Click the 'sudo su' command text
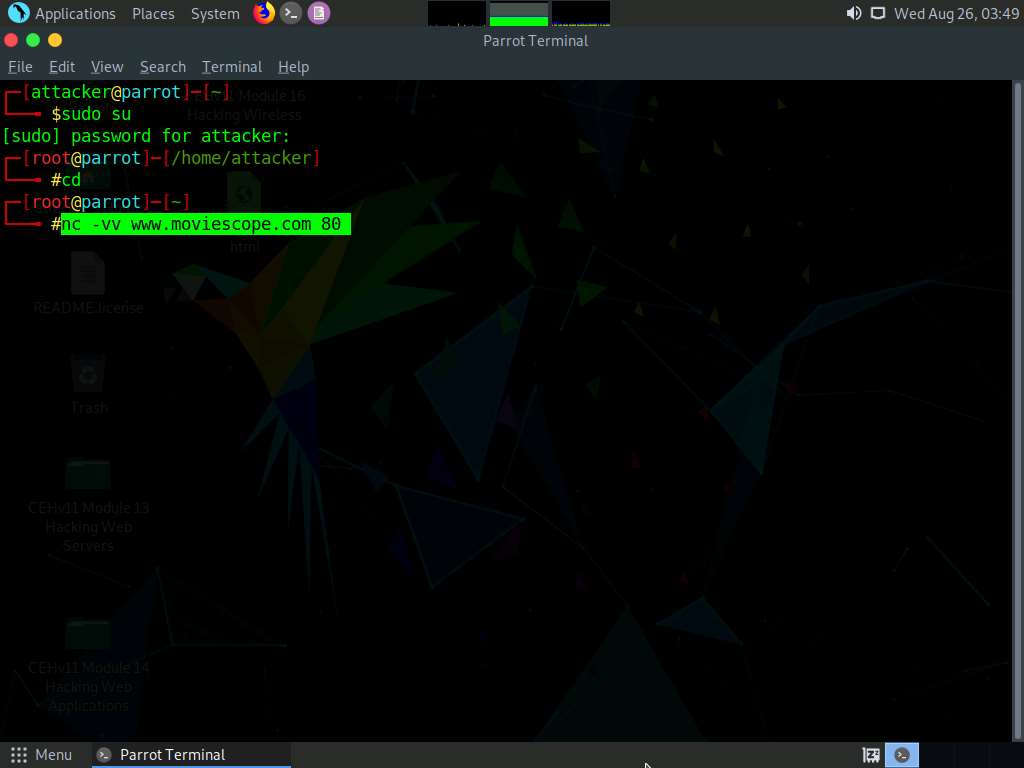 pyautogui.click(x=96, y=114)
